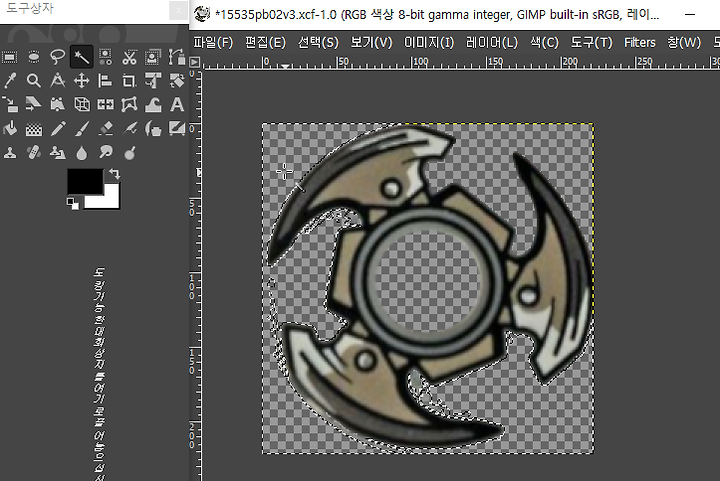Select the Cage Transform tool
720x481 pixels.
click(129, 105)
